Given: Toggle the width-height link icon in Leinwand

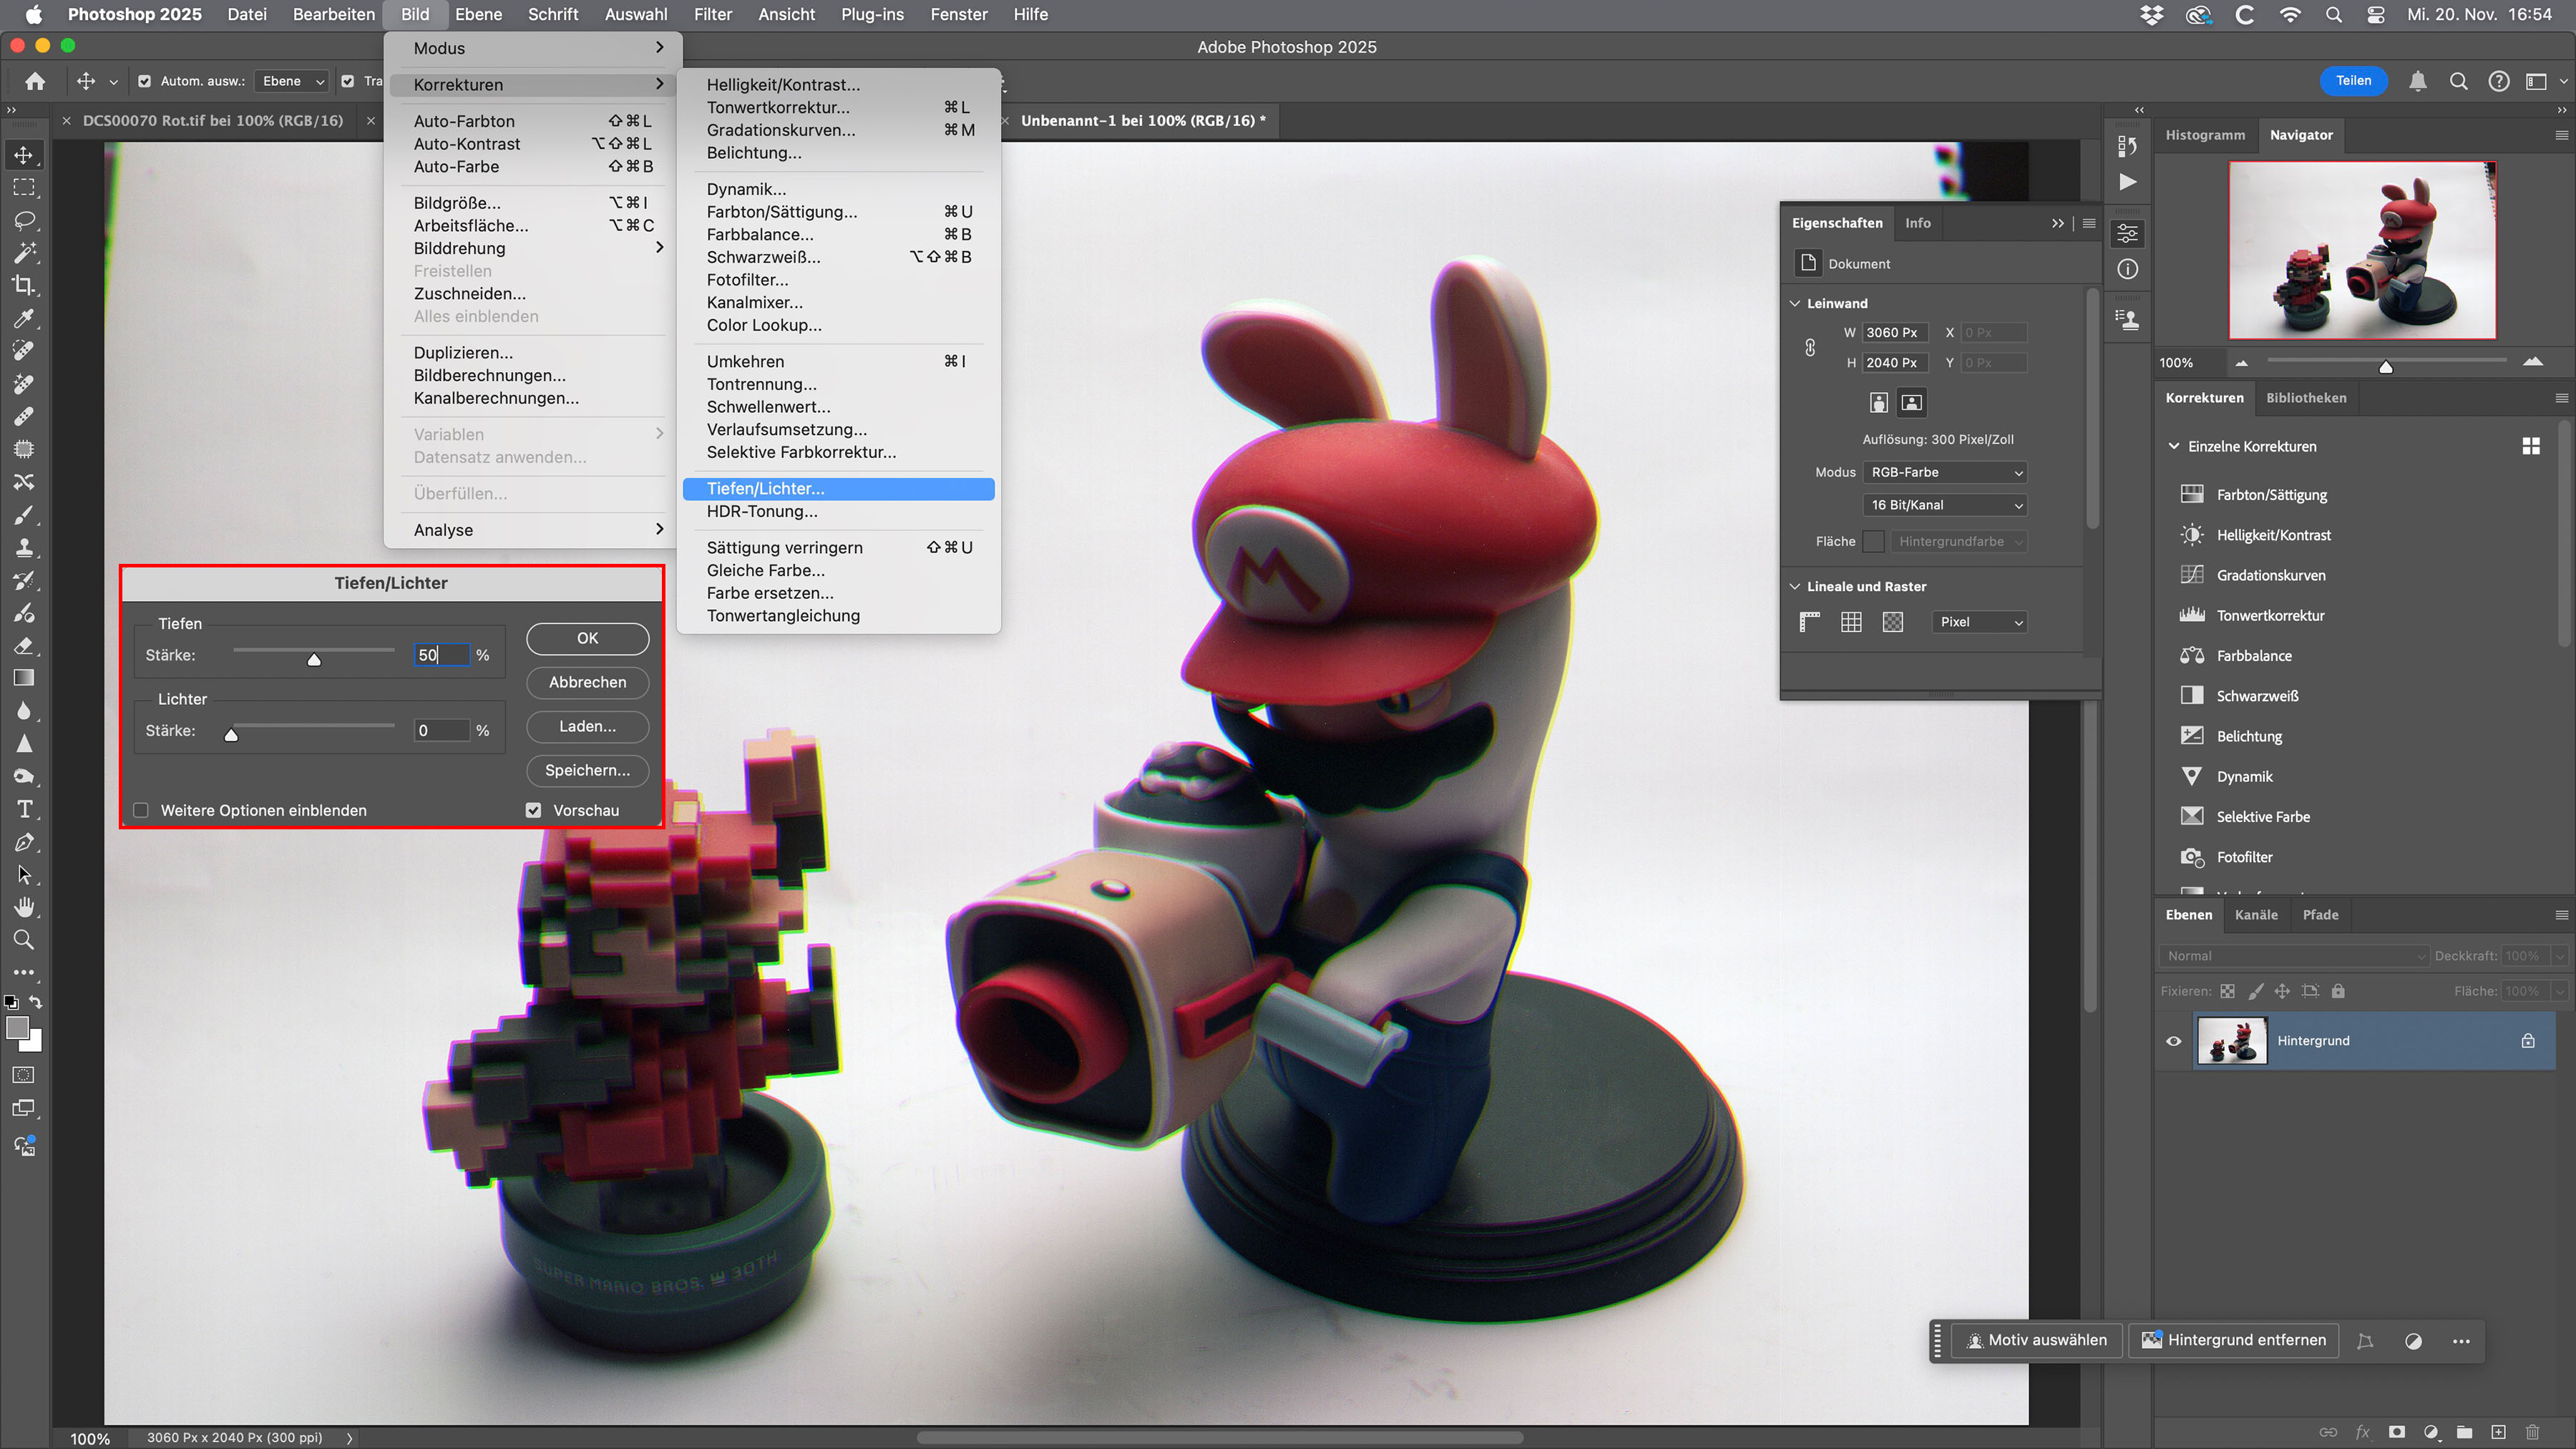Looking at the screenshot, I should pos(1810,348).
